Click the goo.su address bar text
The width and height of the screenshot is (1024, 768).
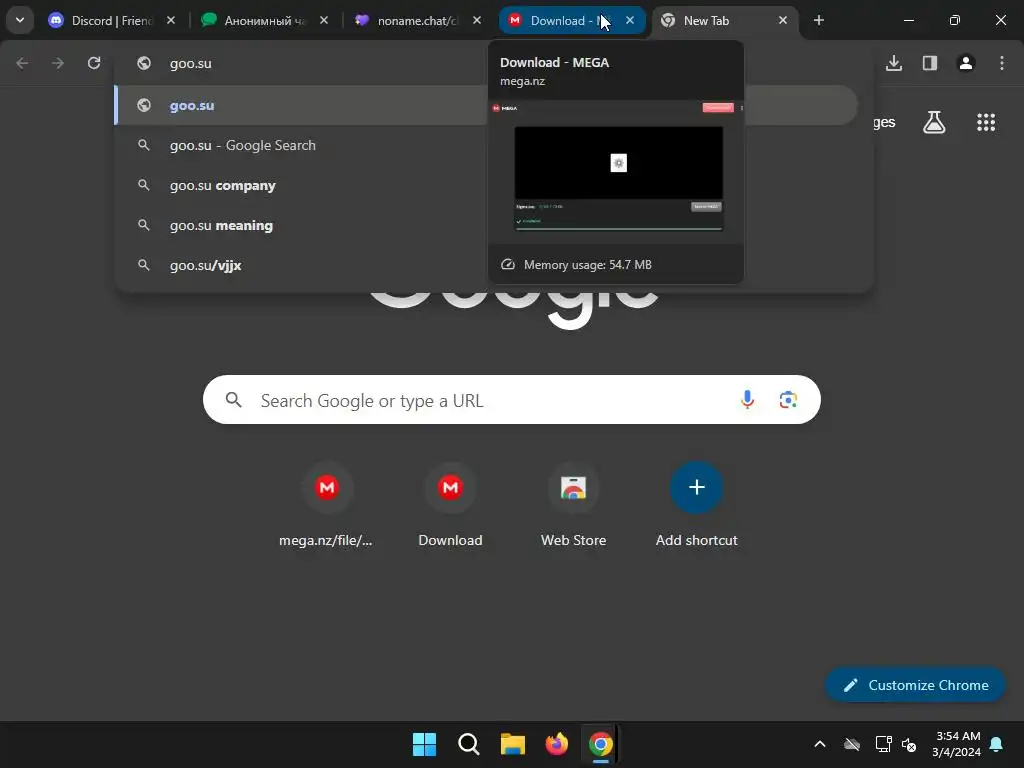[x=191, y=63]
